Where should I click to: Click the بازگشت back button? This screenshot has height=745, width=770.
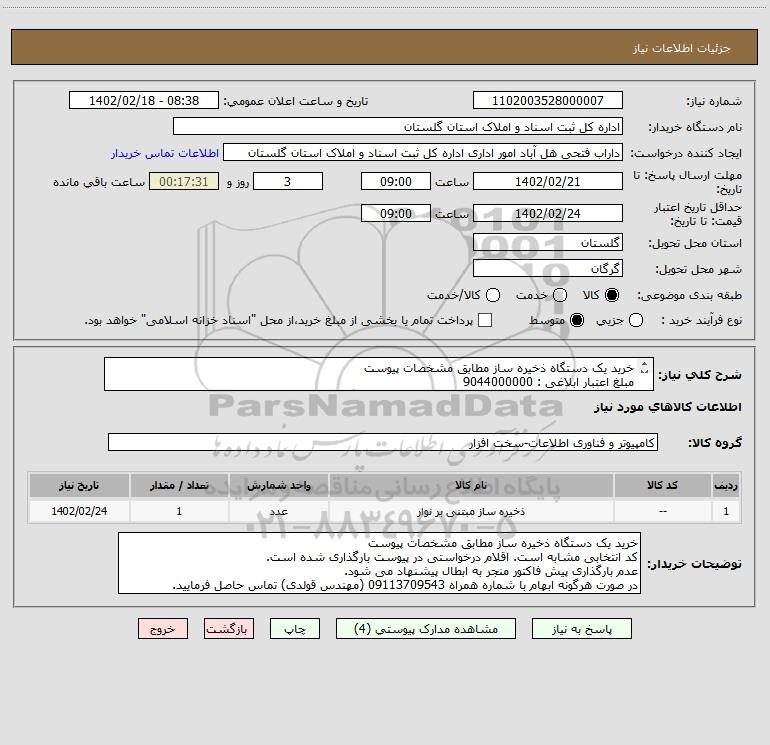pyautogui.click(x=229, y=629)
